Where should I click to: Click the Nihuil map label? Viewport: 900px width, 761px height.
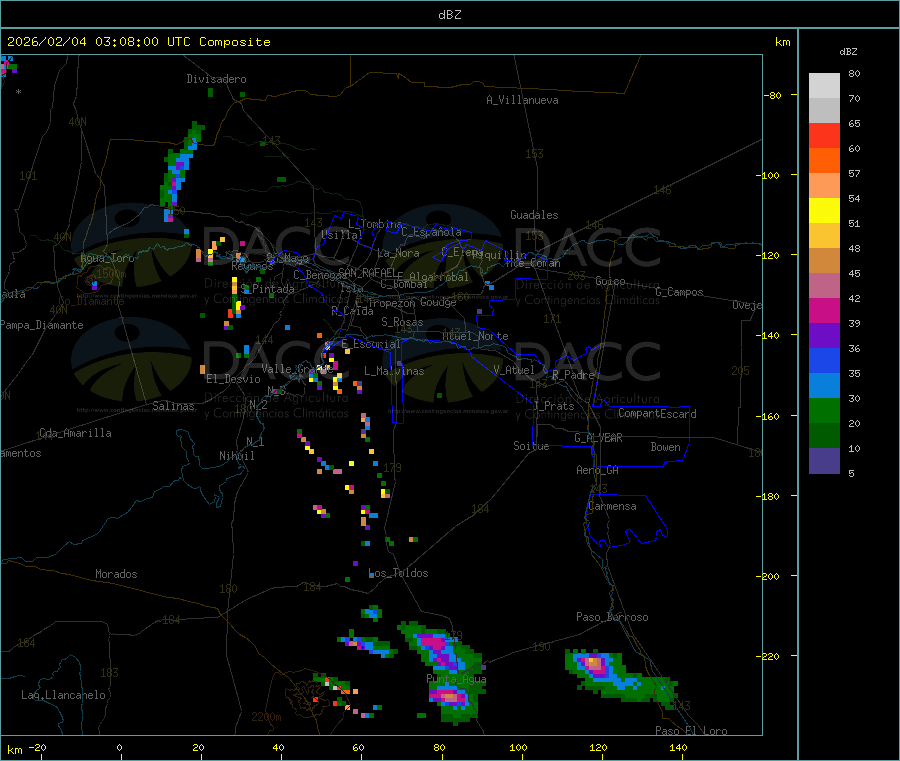pos(236,456)
